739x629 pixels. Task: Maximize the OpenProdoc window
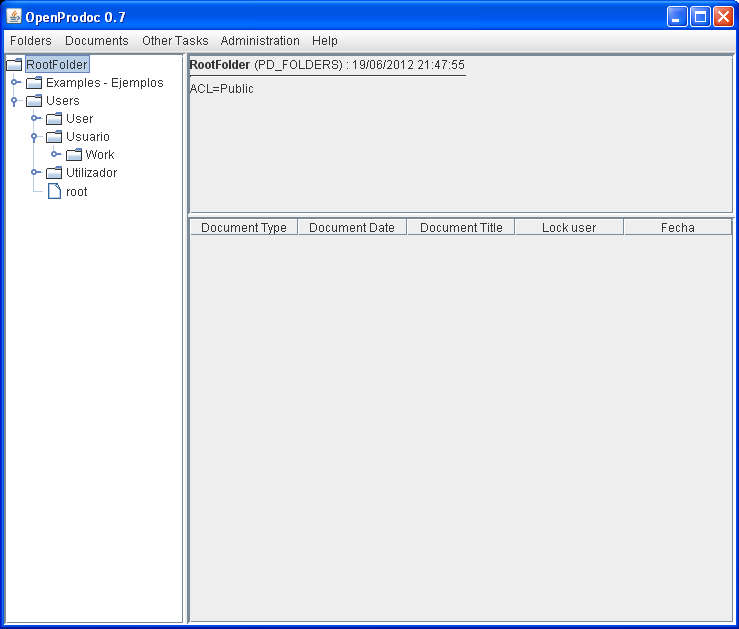coord(700,17)
